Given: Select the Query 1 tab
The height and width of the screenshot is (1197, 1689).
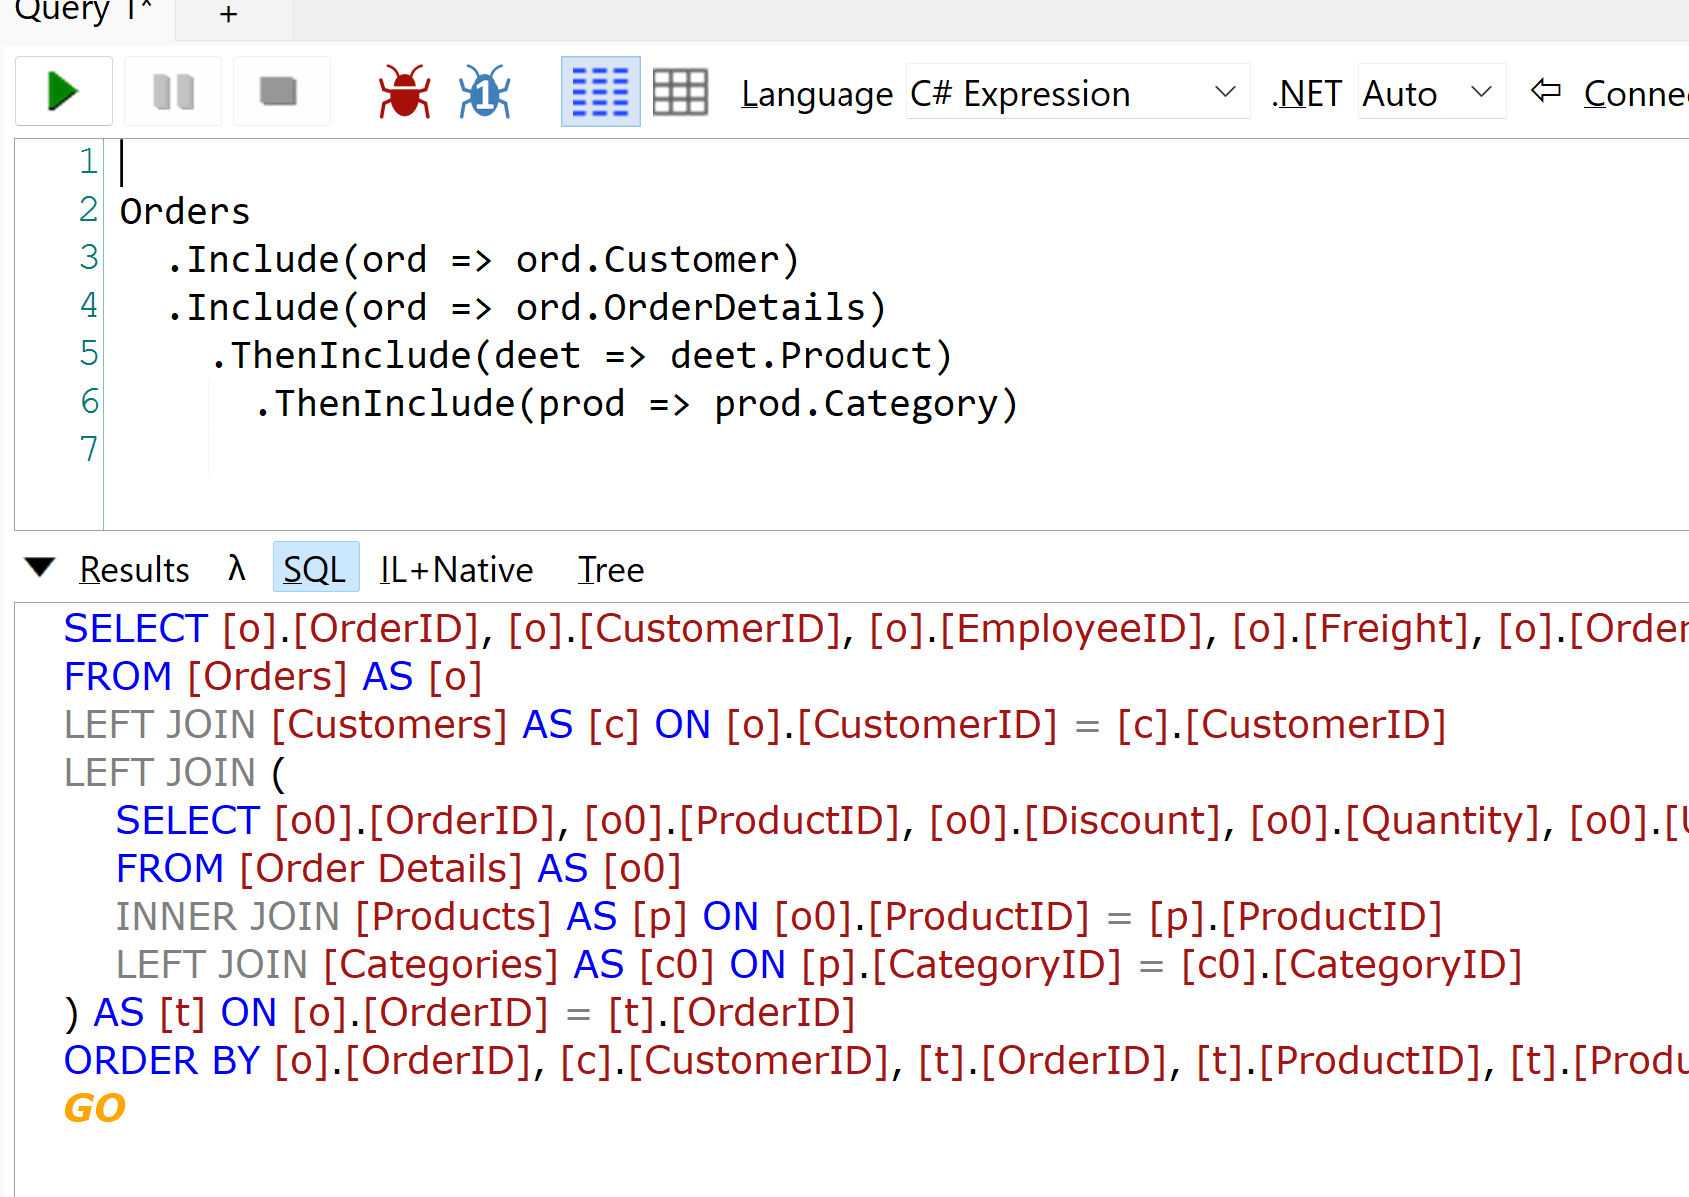Looking at the screenshot, I should [x=84, y=12].
